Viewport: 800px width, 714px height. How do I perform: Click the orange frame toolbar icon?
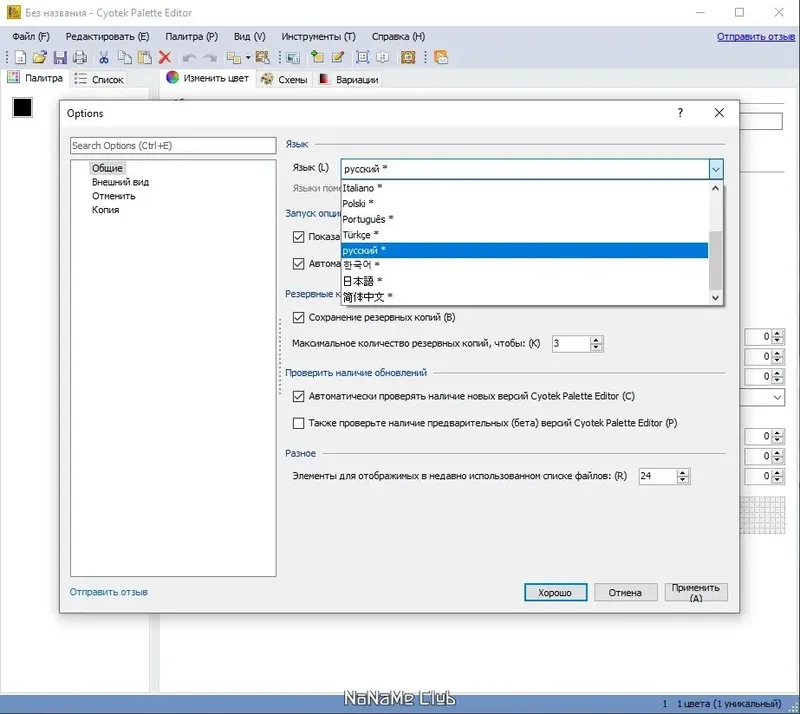click(x=408, y=58)
